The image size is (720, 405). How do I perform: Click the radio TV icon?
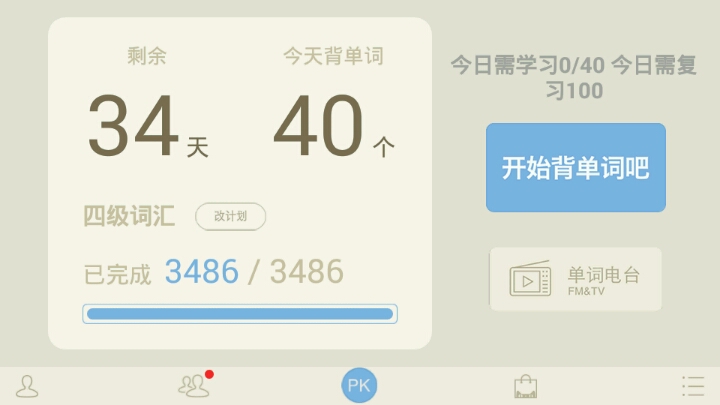pos(530,279)
